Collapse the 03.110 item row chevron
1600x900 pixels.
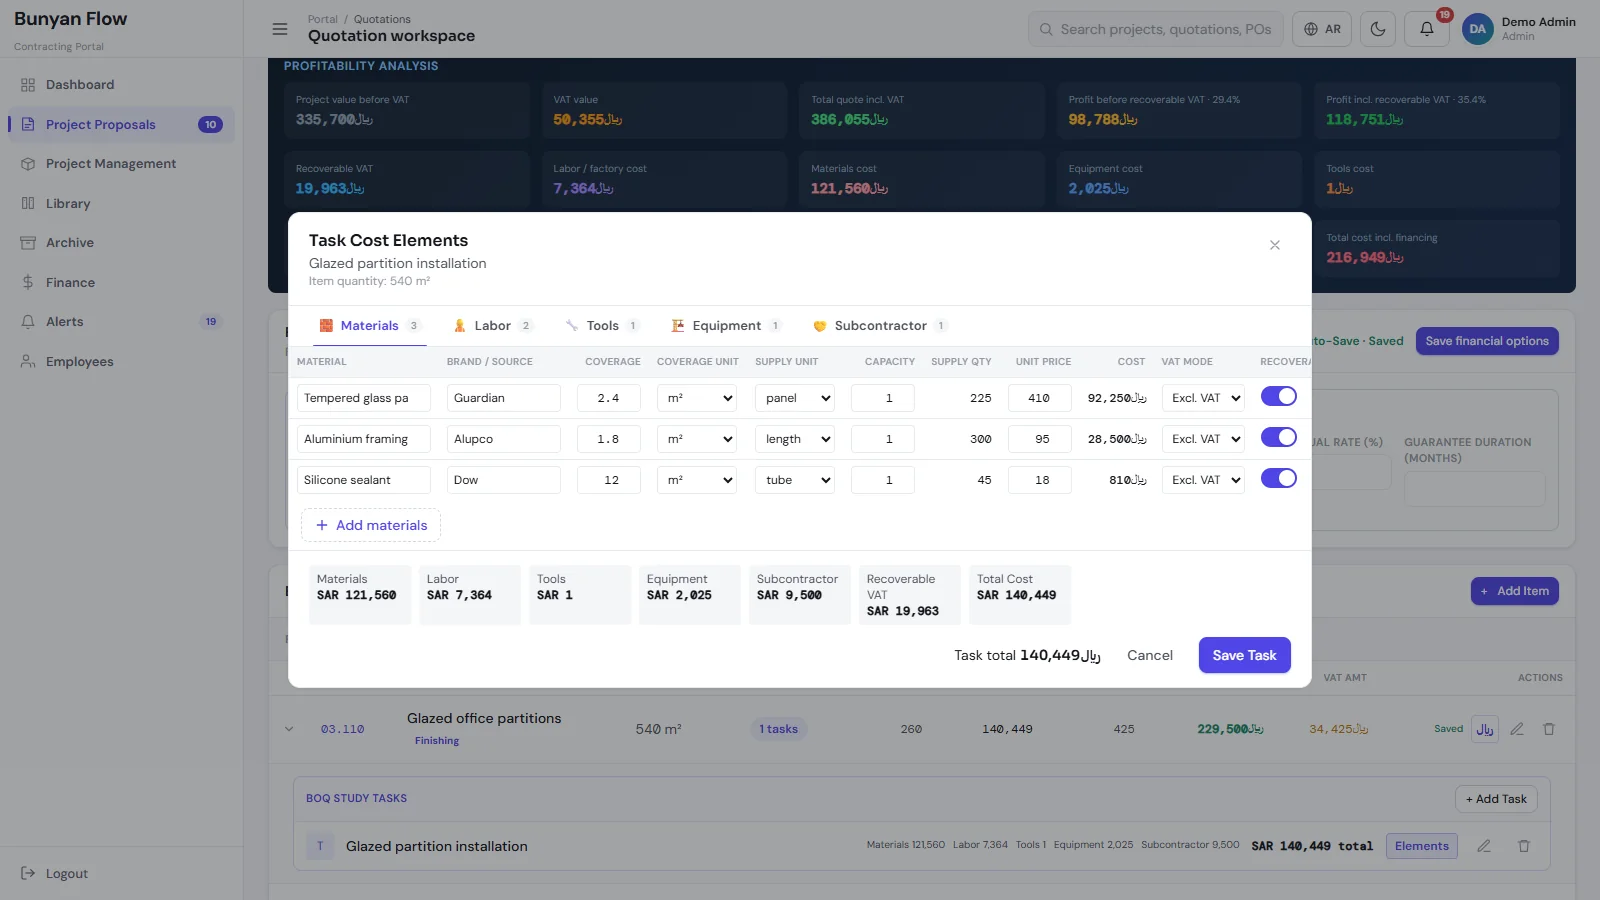[289, 729]
